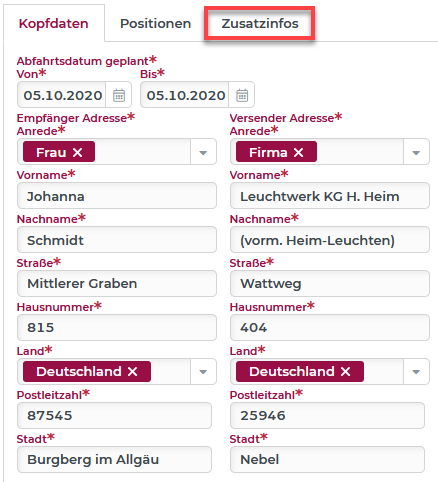Clear Deutschland from sender Land field
The width and height of the screenshot is (438, 482).
click(x=345, y=371)
